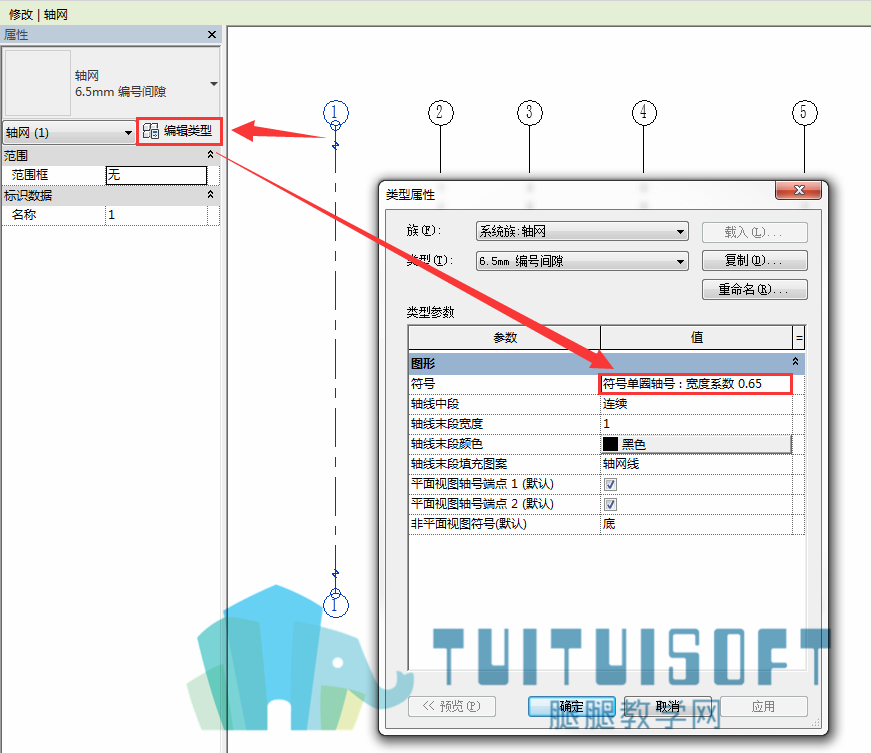Open the 族 family dropdown 系统族:轴网
The height and width of the screenshot is (753, 871).
[x=582, y=231]
